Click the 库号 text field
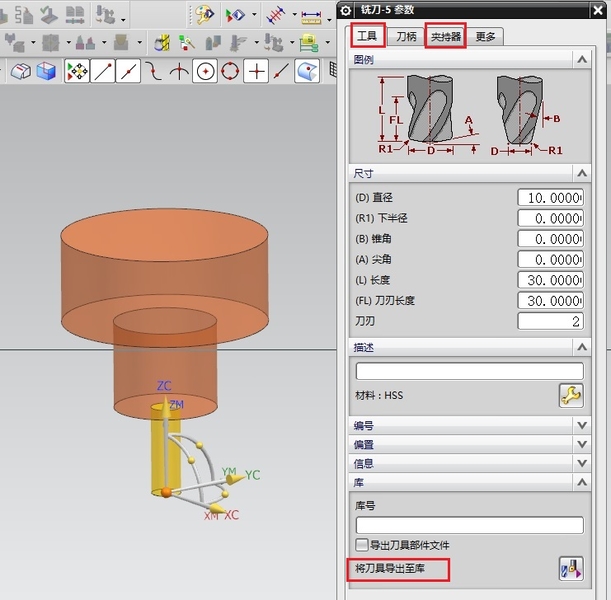Screen dimensions: 611x600 coord(469,525)
